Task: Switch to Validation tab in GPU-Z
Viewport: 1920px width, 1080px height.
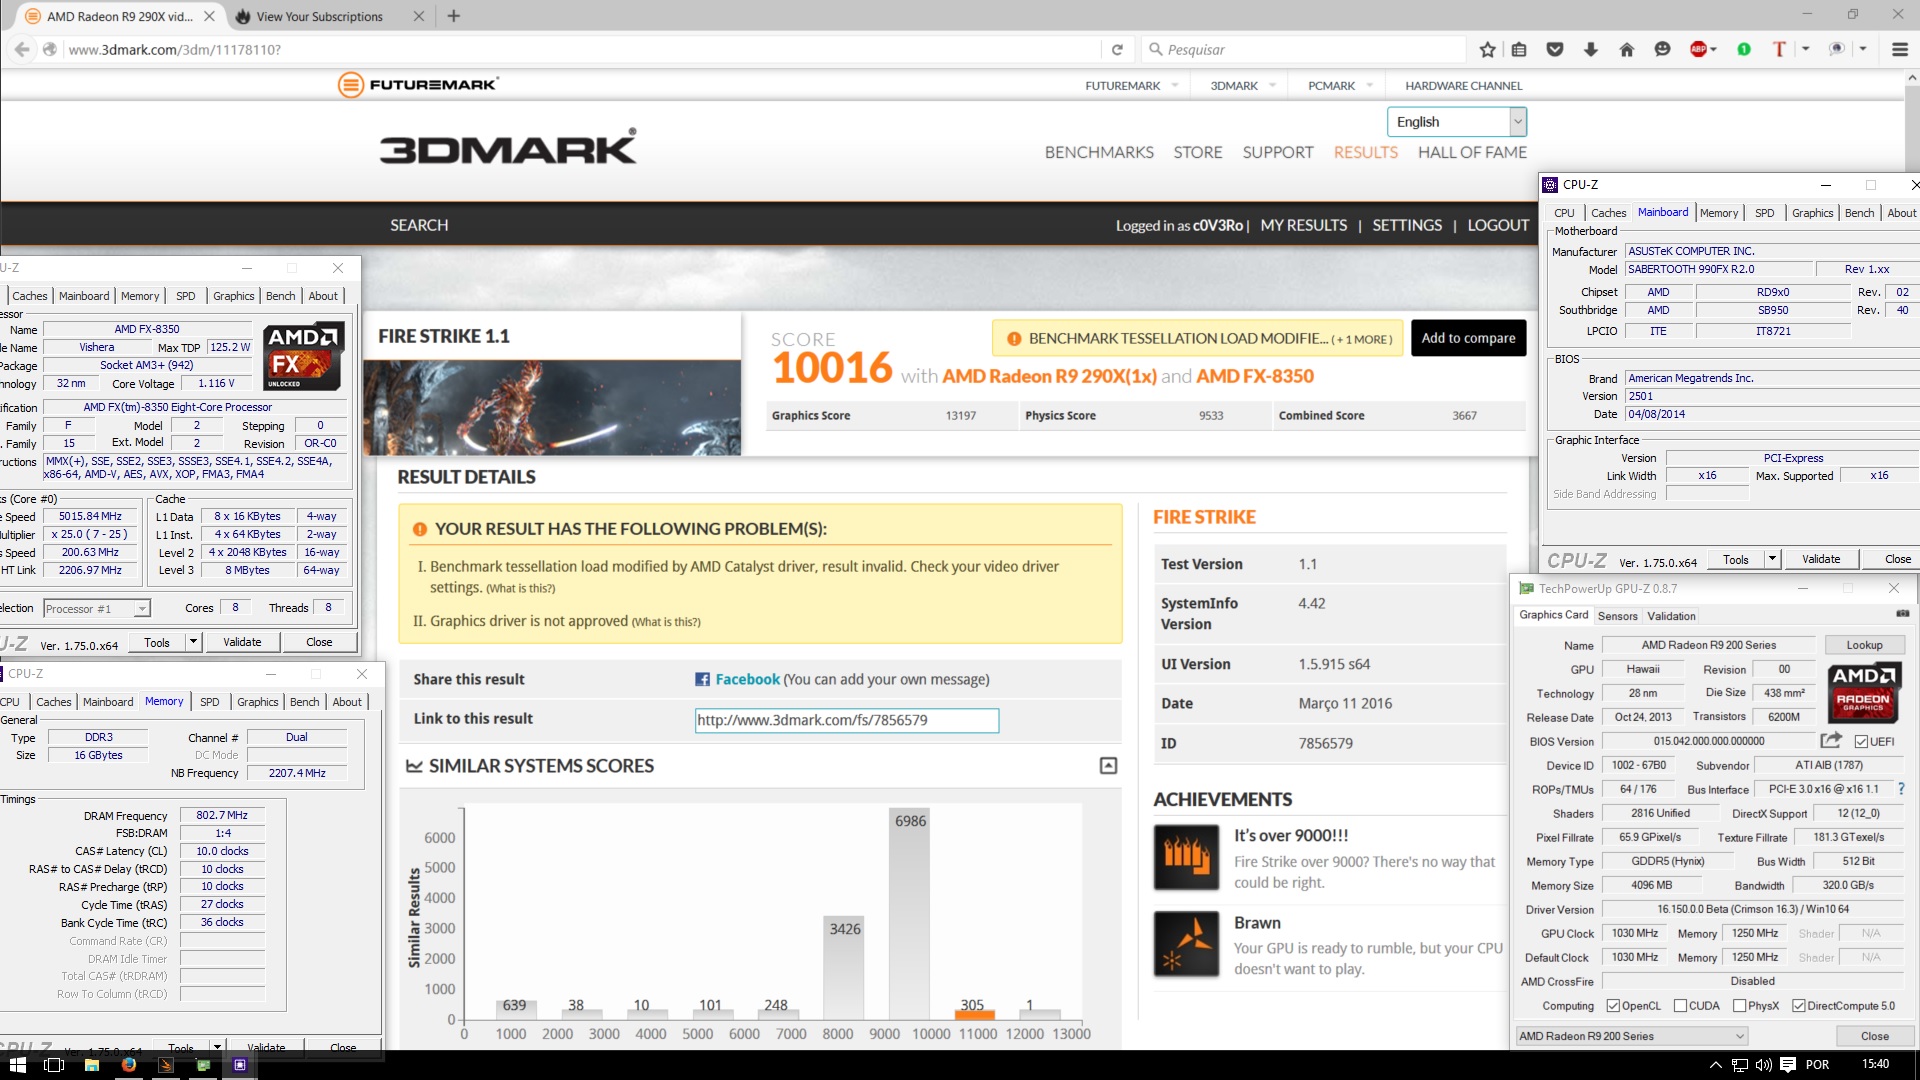Action: (x=1671, y=616)
